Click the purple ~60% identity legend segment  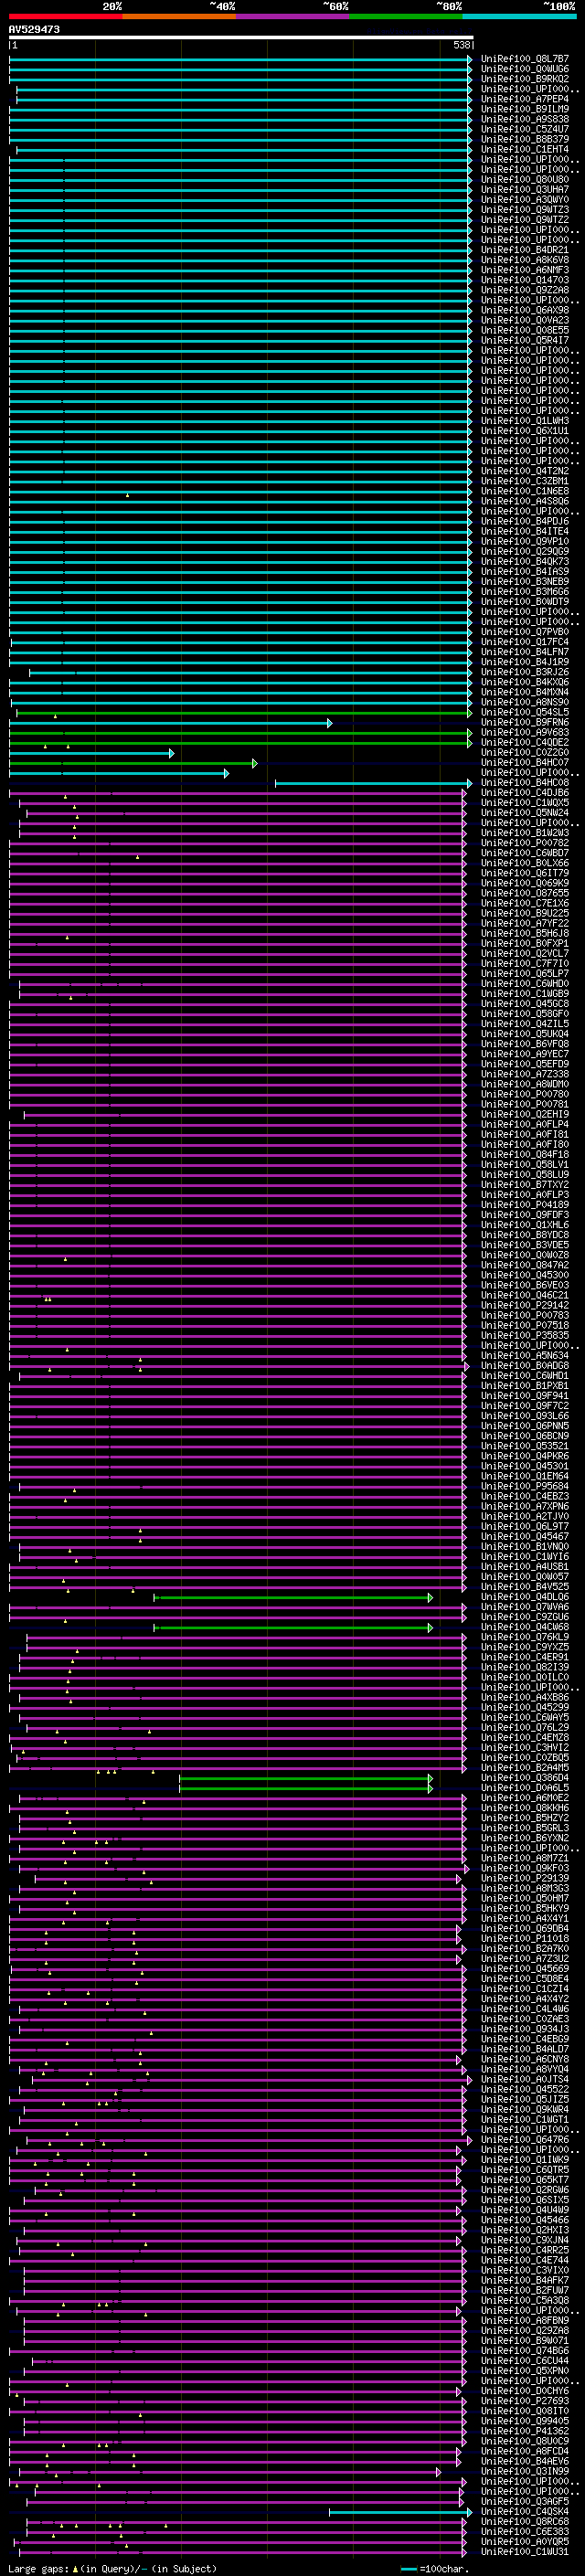(x=293, y=16)
